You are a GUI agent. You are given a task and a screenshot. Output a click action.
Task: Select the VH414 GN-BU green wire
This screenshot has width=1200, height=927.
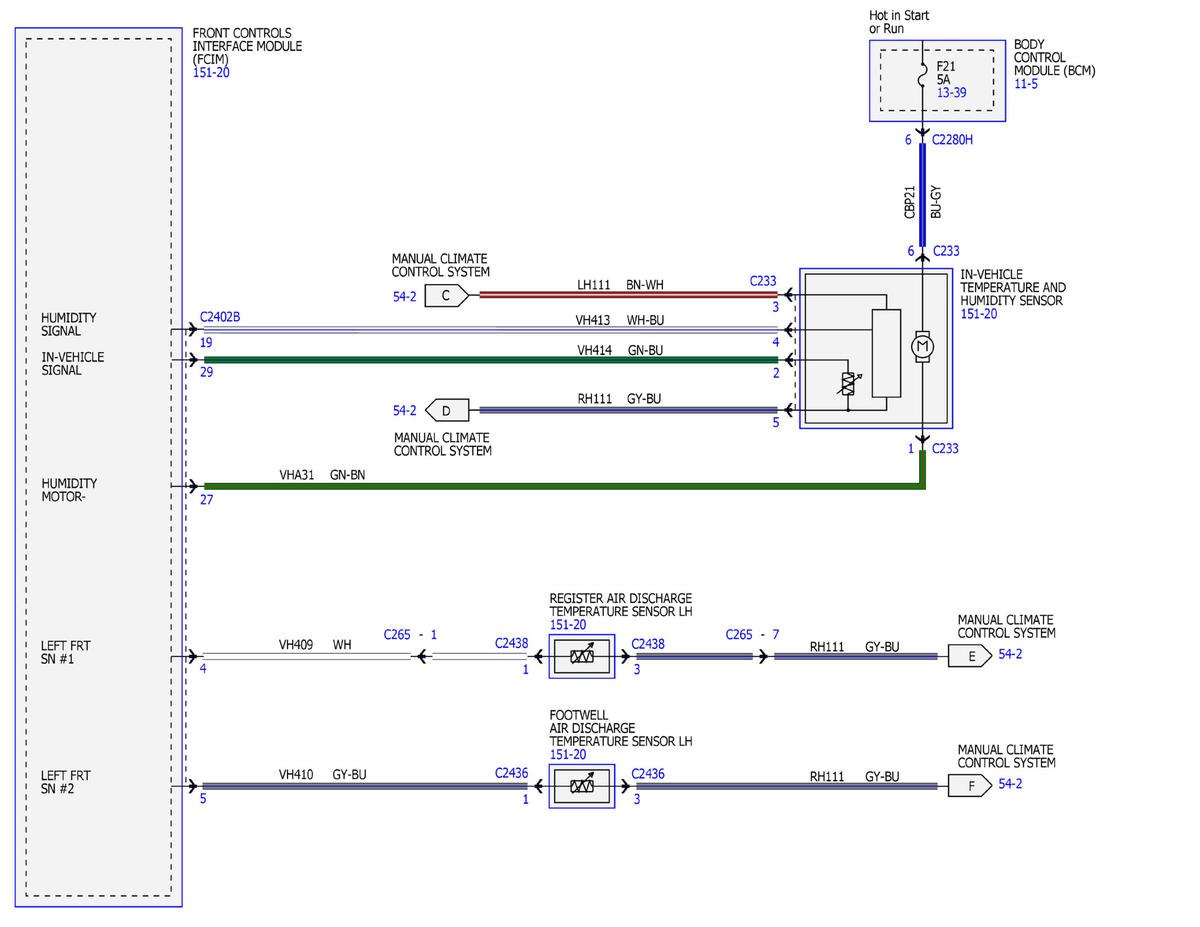point(491,360)
